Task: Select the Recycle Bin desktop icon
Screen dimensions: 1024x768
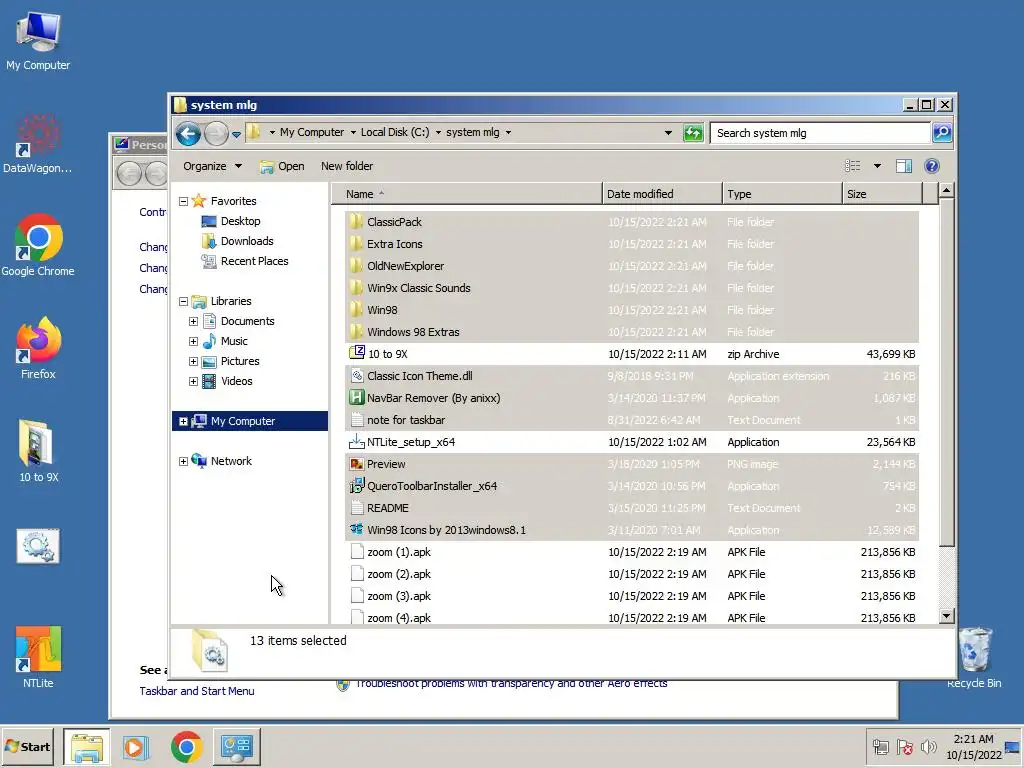Action: (x=974, y=658)
